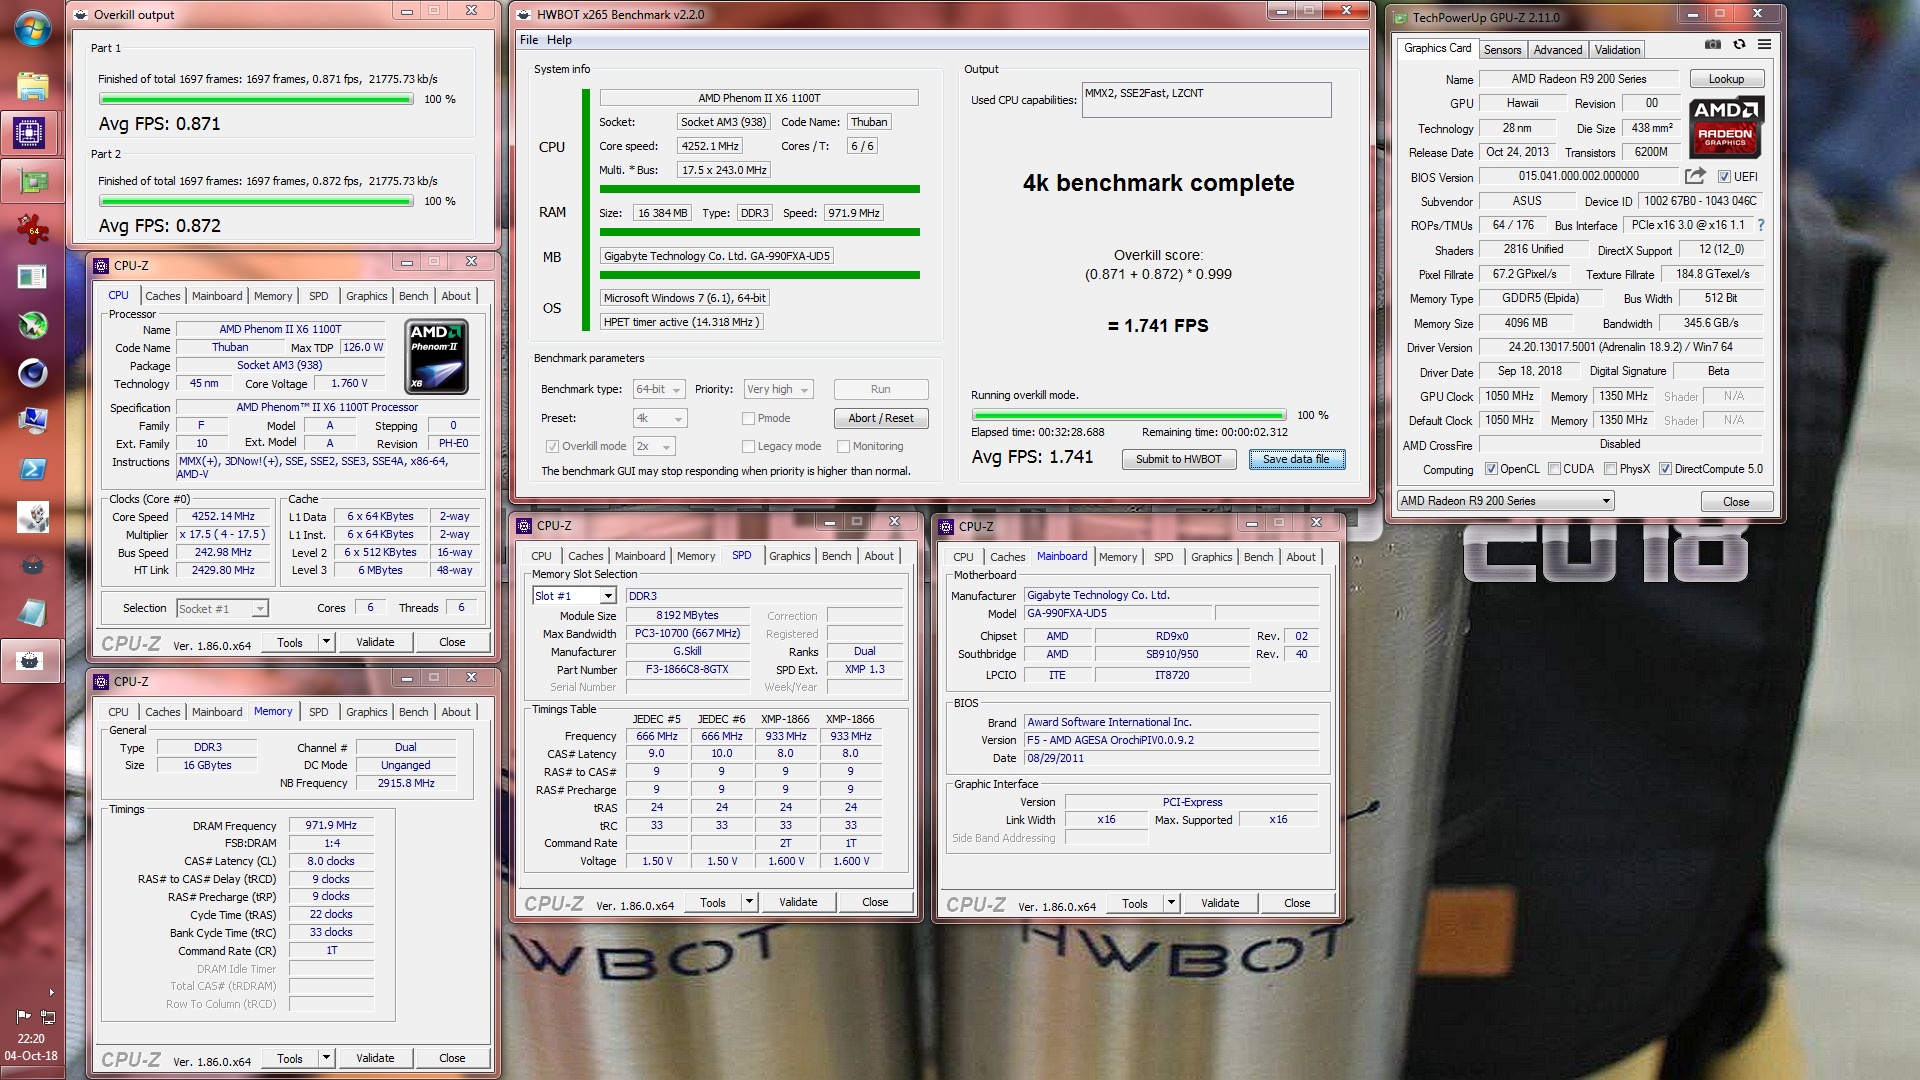Click the HWBOT x265 taskbar icon at the bottom

click(30, 661)
